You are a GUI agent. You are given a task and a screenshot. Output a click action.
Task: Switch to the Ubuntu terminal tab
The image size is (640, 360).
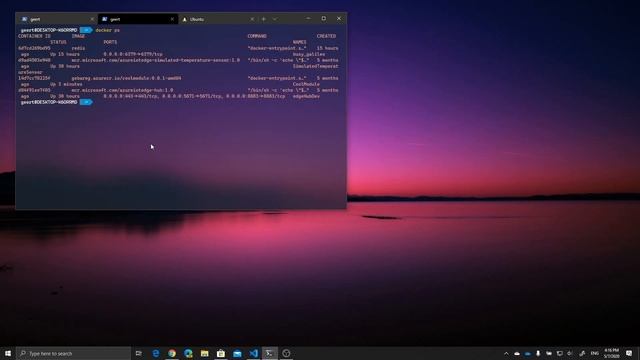218,19
